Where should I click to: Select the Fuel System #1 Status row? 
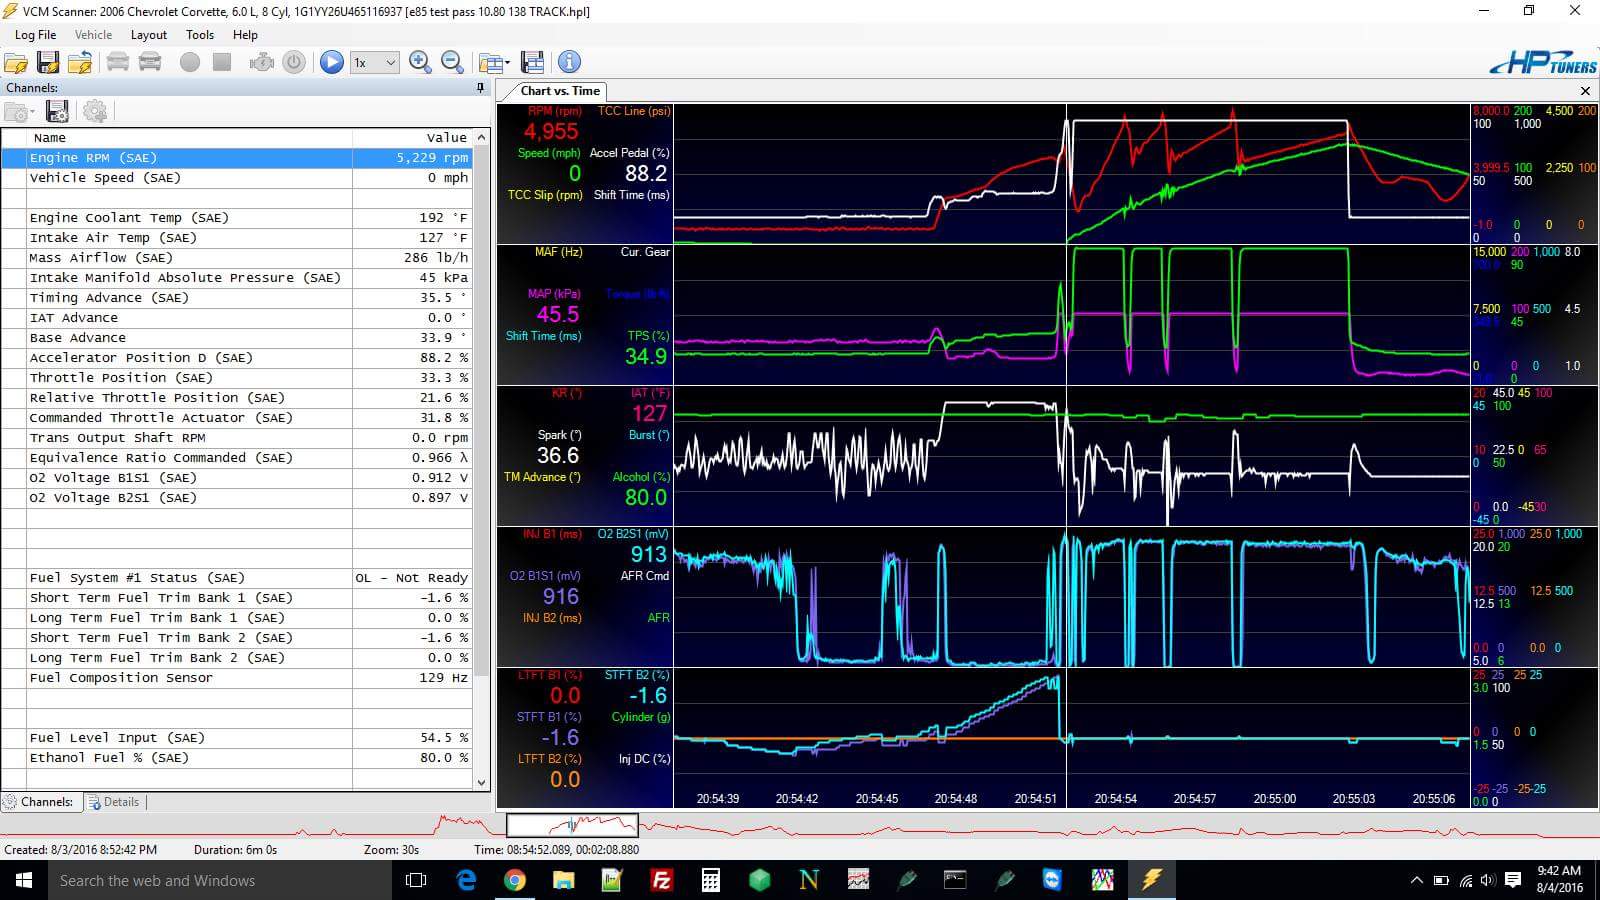click(237, 578)
